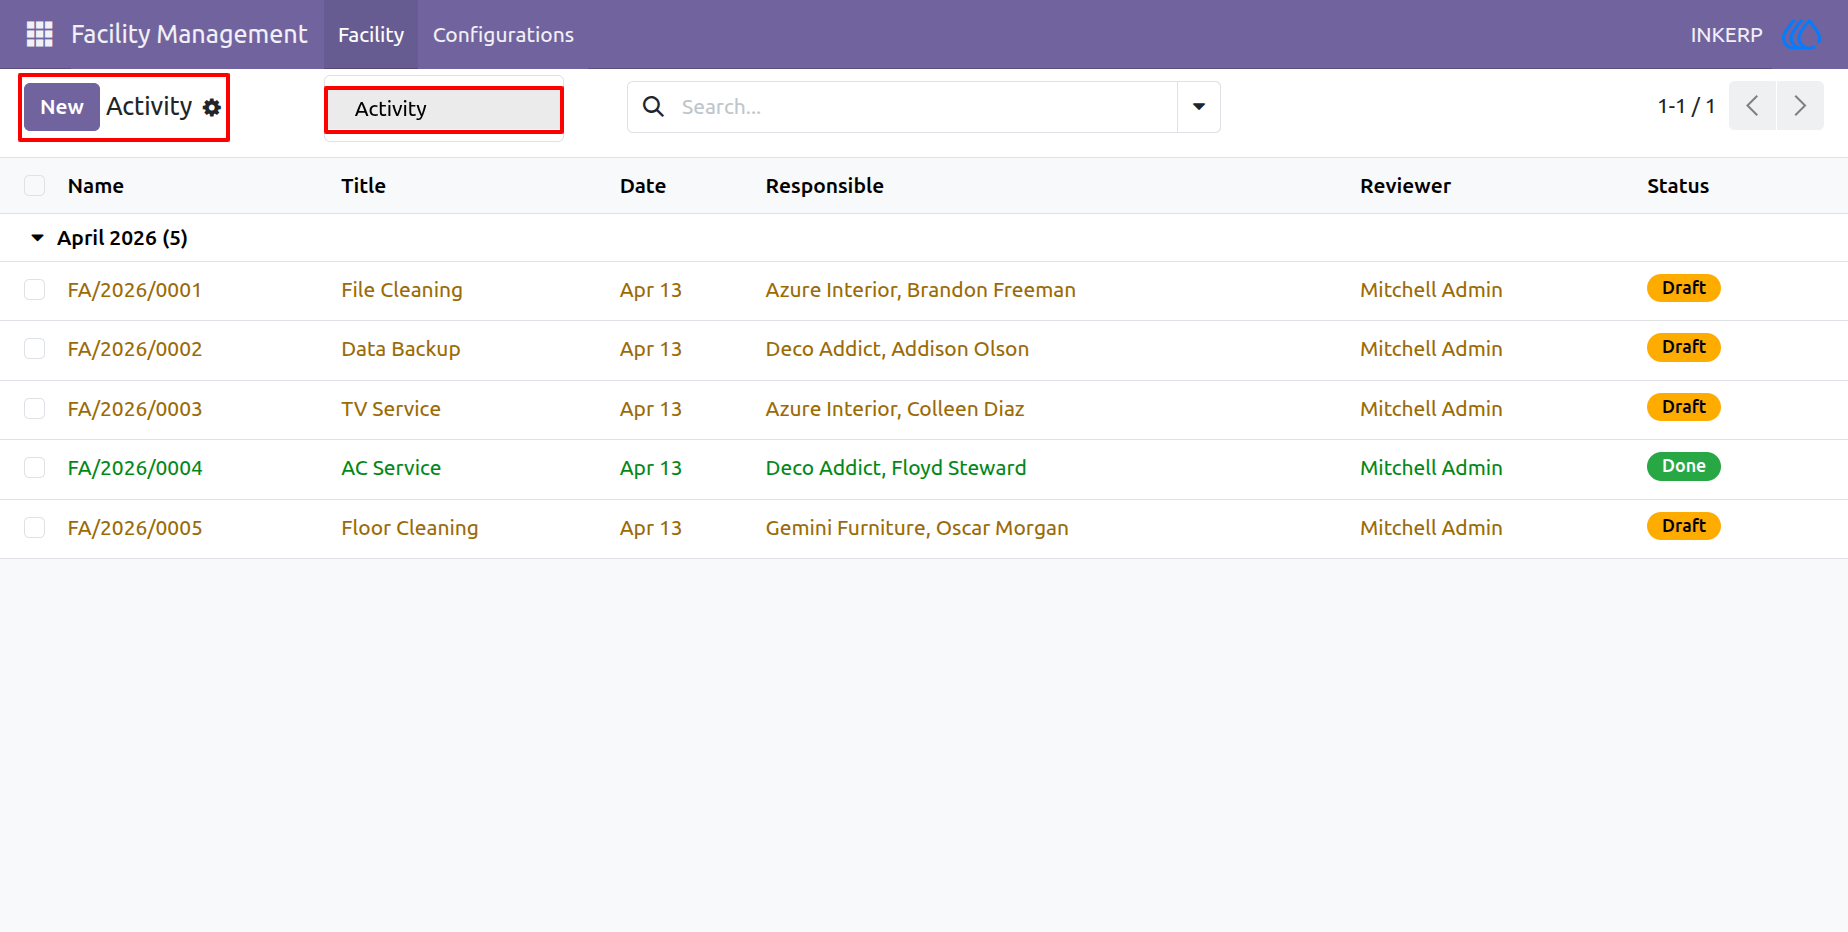Create a New activity record
Screen dimensions: 1848x932
pos(62,107)
